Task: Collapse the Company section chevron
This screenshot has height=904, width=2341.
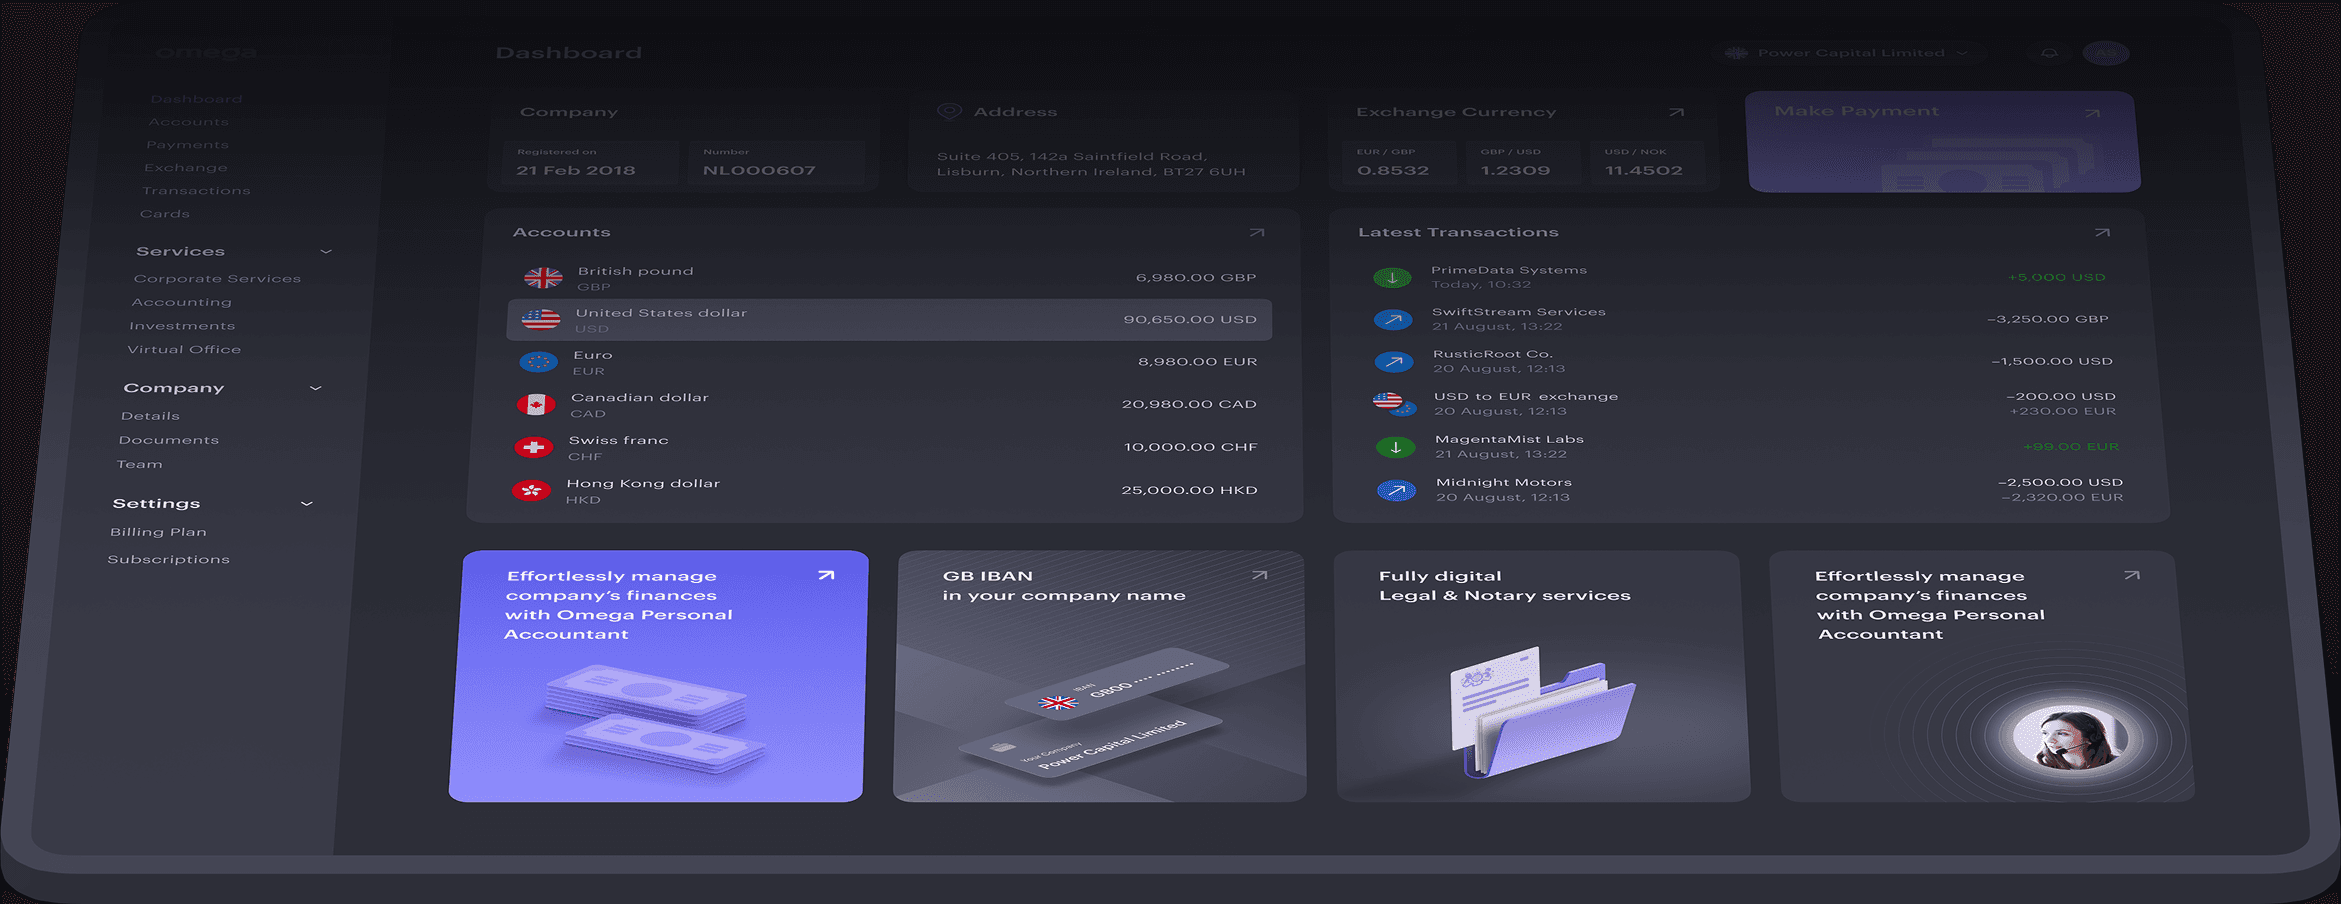Action: pos(316,388)
